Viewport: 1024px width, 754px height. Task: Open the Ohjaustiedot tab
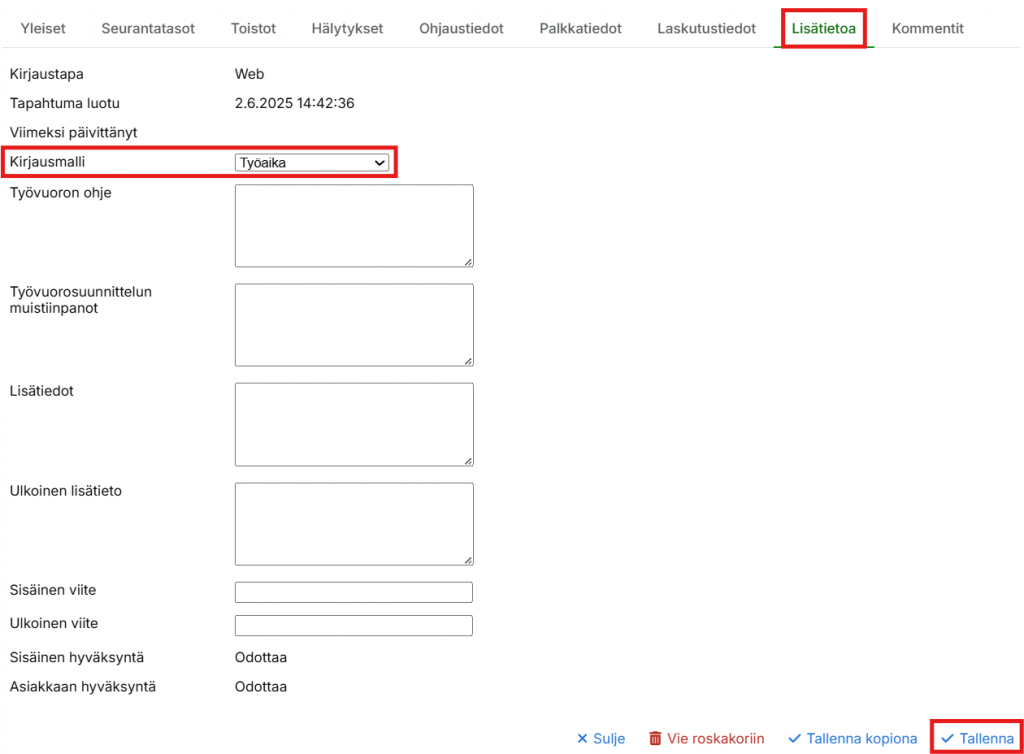pyautogui.click(x=461, y=28)
